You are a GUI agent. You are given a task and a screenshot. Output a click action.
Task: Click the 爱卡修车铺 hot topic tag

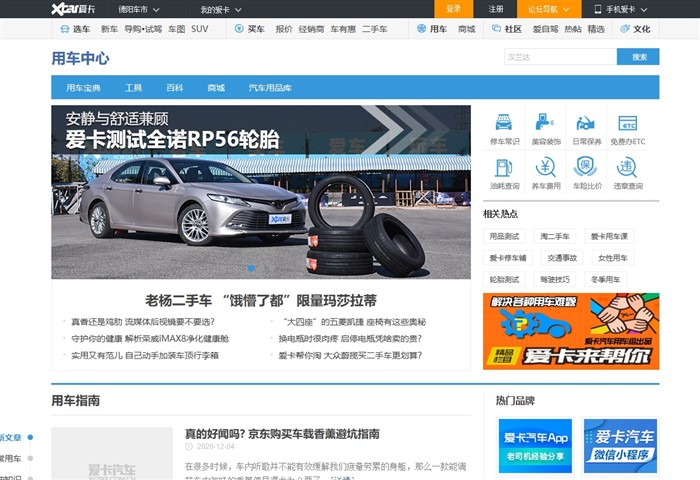pos(508,258)
